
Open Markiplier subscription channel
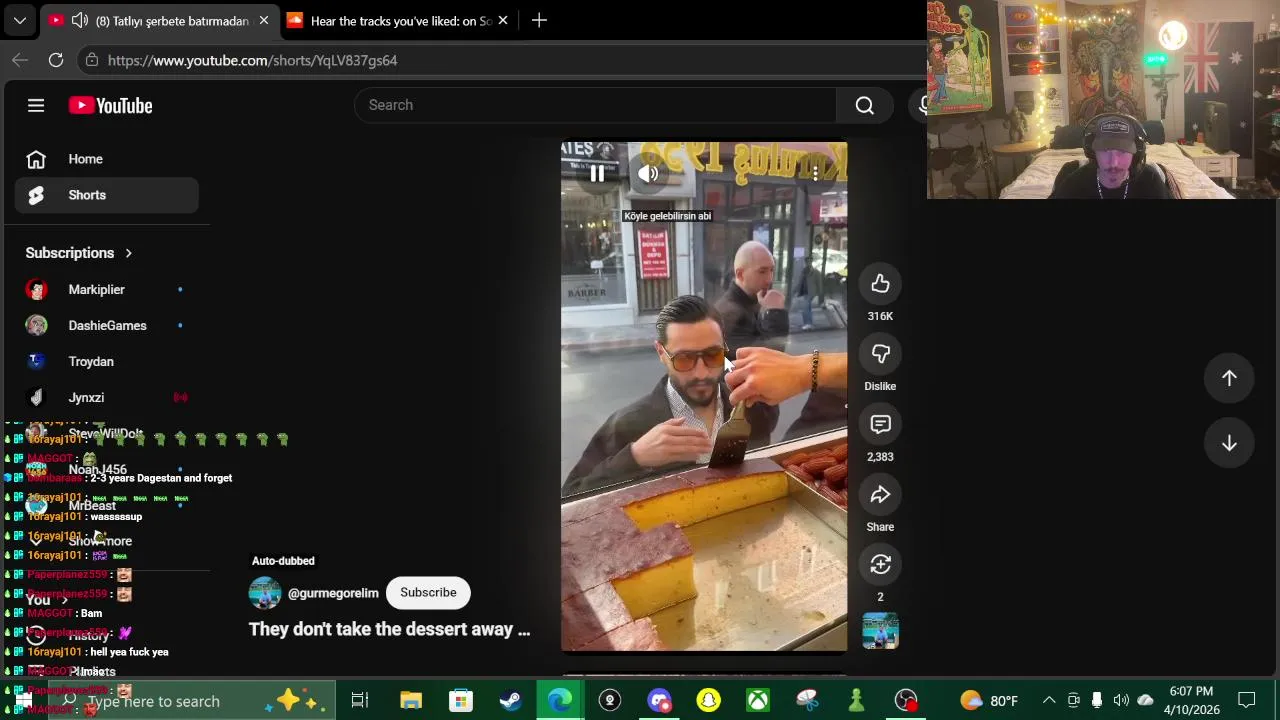[107, 289]
